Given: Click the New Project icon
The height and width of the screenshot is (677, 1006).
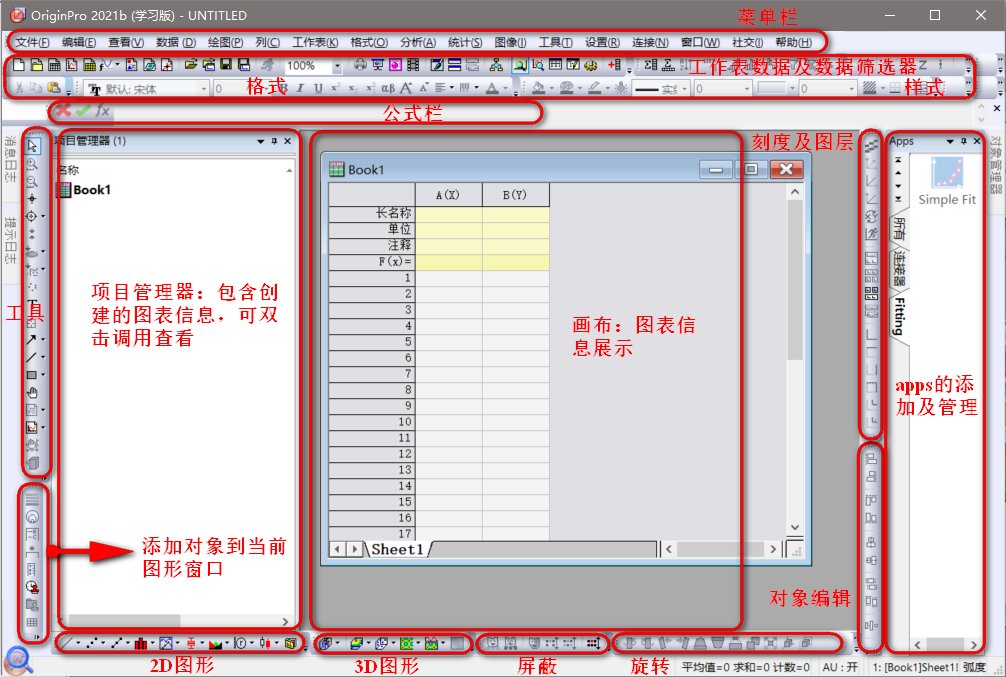Looking at the screenshot, I should point(19,65).
